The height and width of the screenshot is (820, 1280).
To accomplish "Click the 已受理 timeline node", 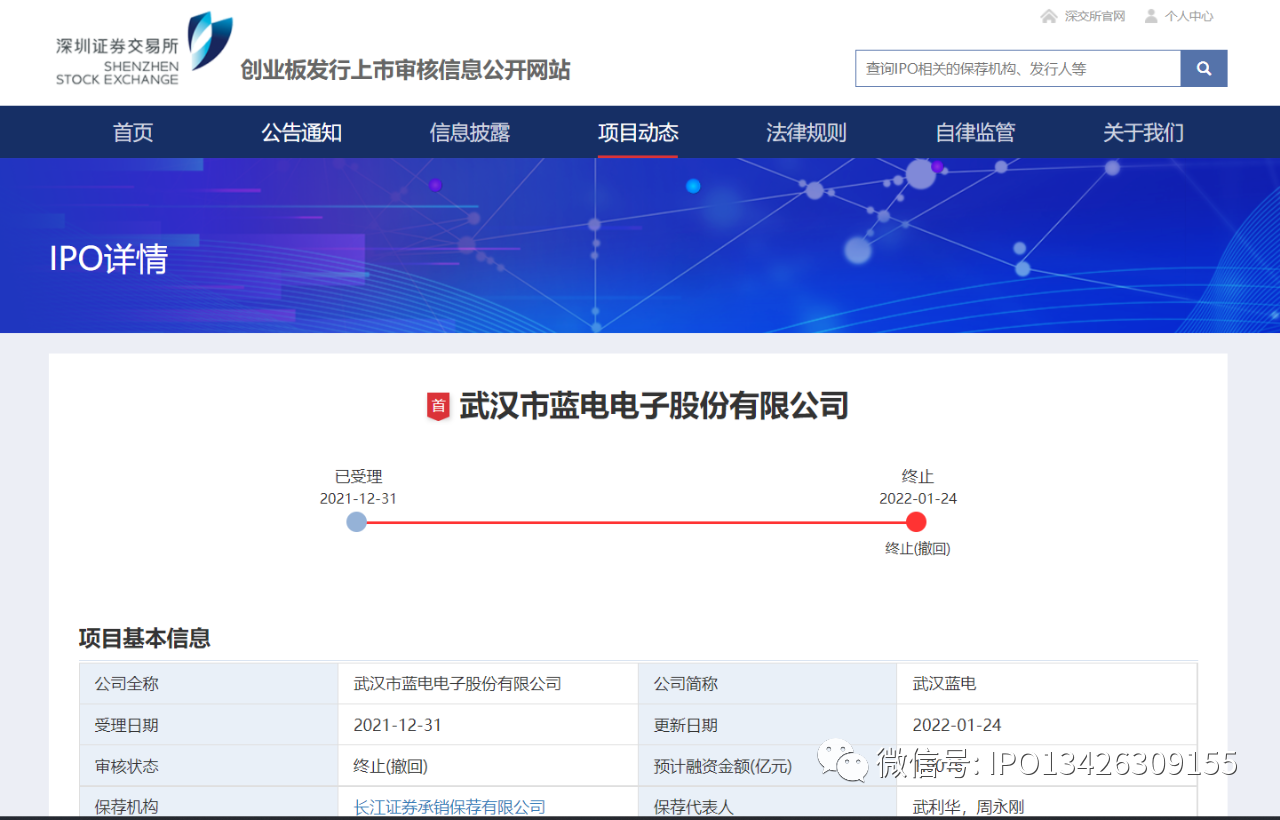I will (x=357, y=522).
